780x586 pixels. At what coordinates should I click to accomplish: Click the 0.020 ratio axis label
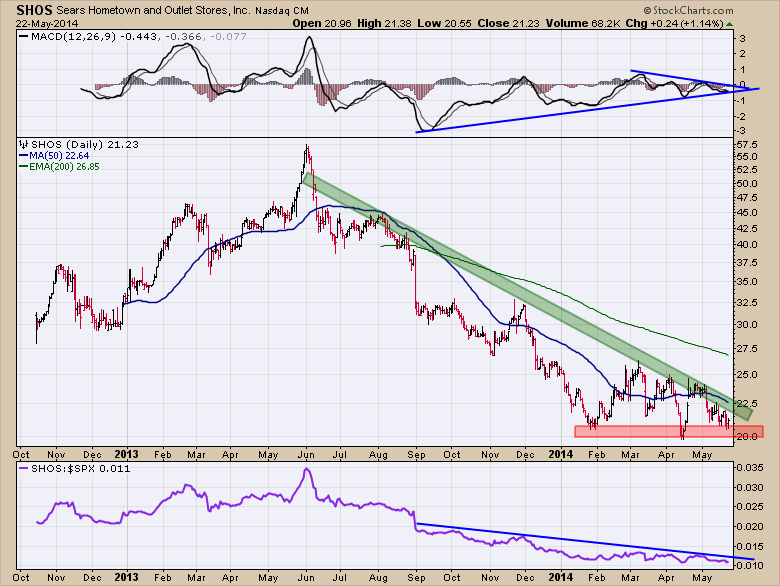tap(749, 526)
